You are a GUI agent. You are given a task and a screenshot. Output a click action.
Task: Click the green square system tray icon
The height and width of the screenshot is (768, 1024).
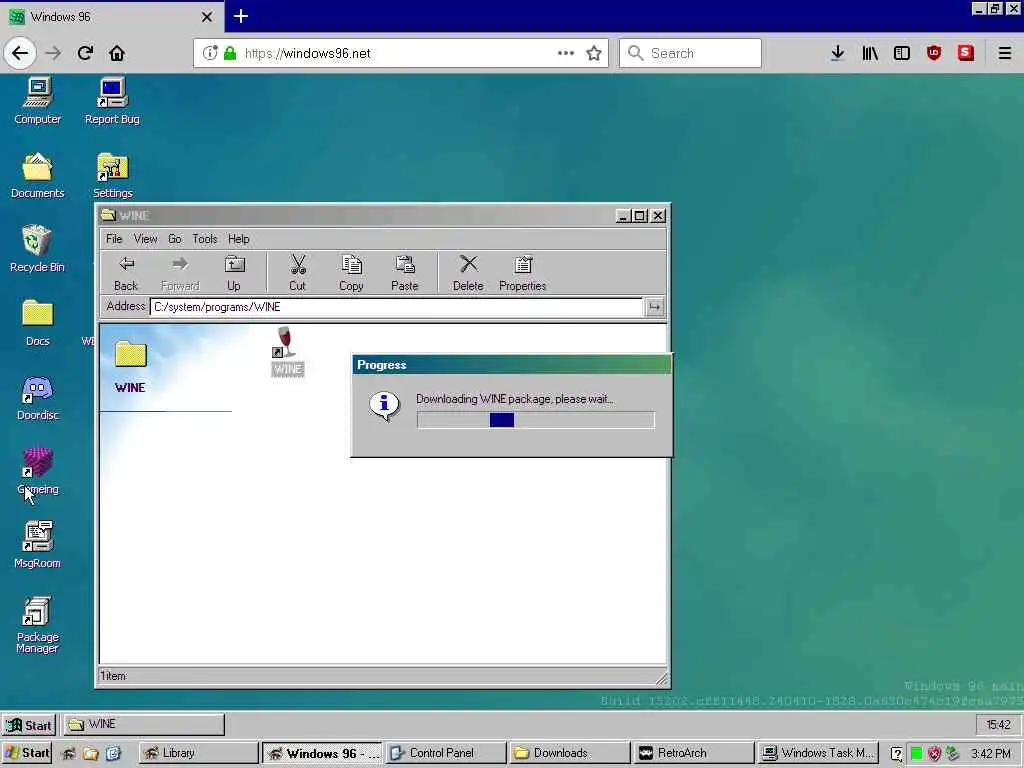916,754
